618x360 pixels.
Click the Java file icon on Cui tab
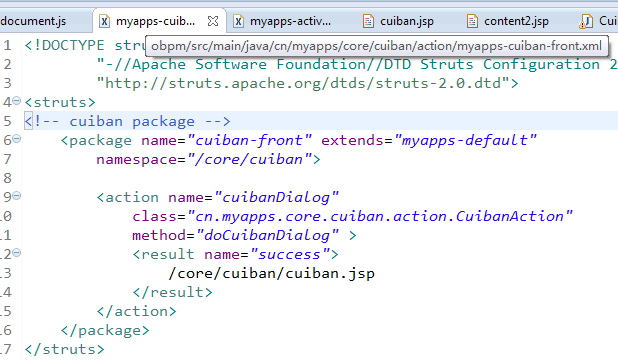[586, 21]
